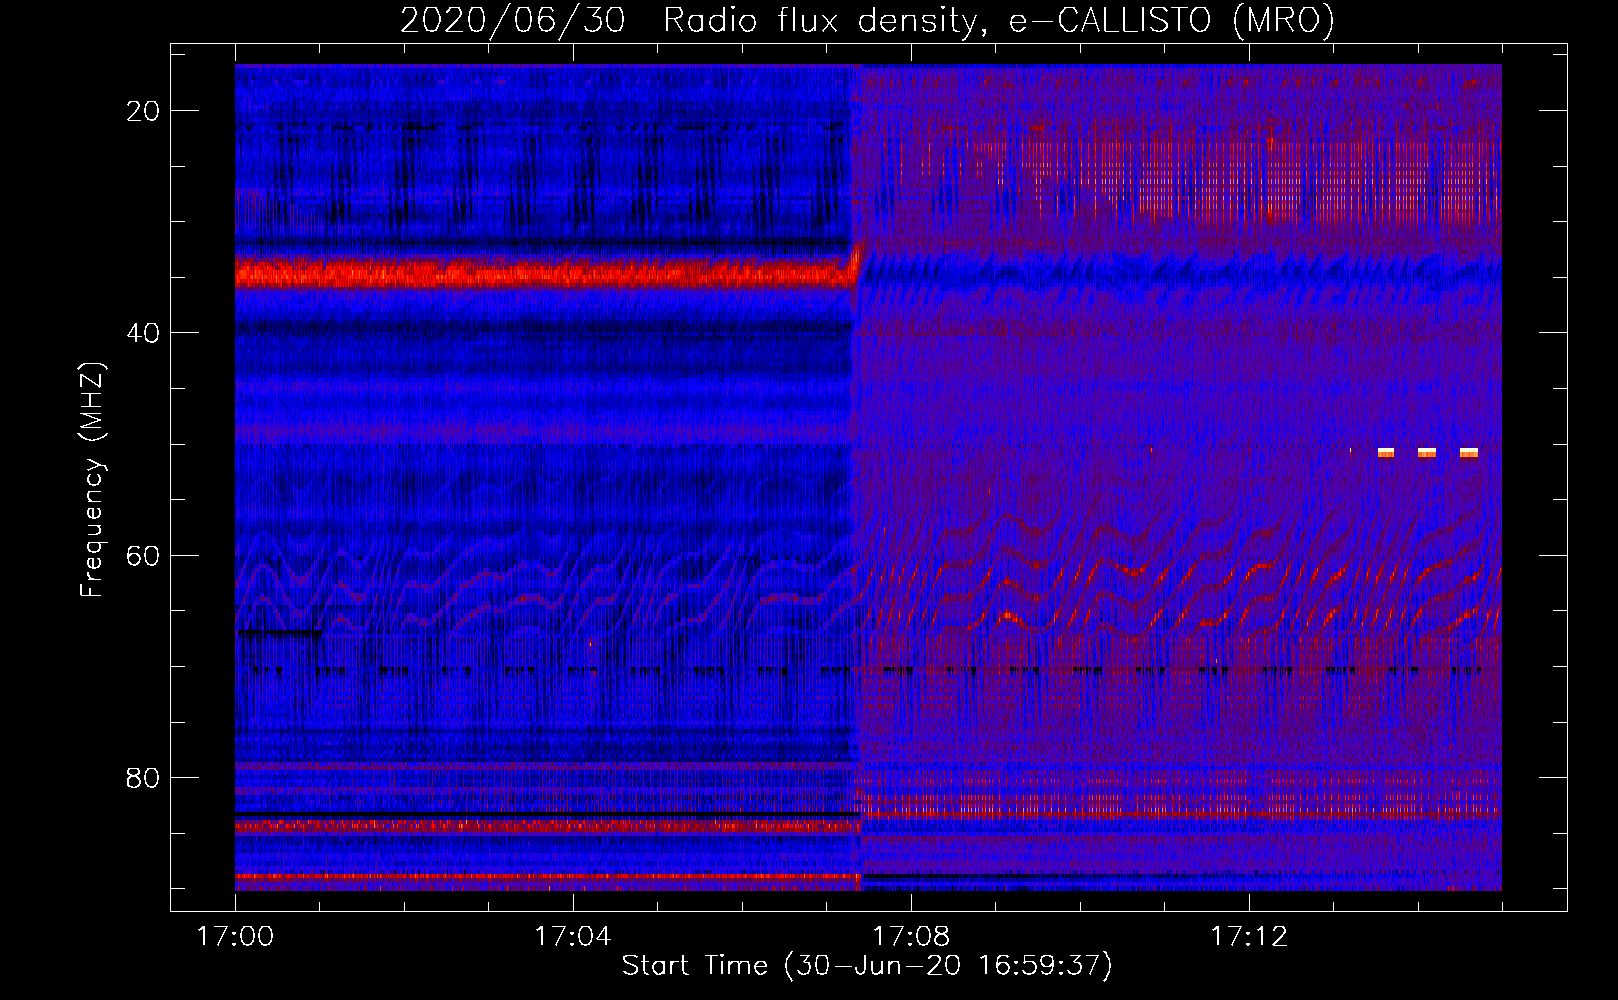Click the '80' frequency tick label
The width and height of the screenshot is (1618, 1000).
click(x=144, y=777)
